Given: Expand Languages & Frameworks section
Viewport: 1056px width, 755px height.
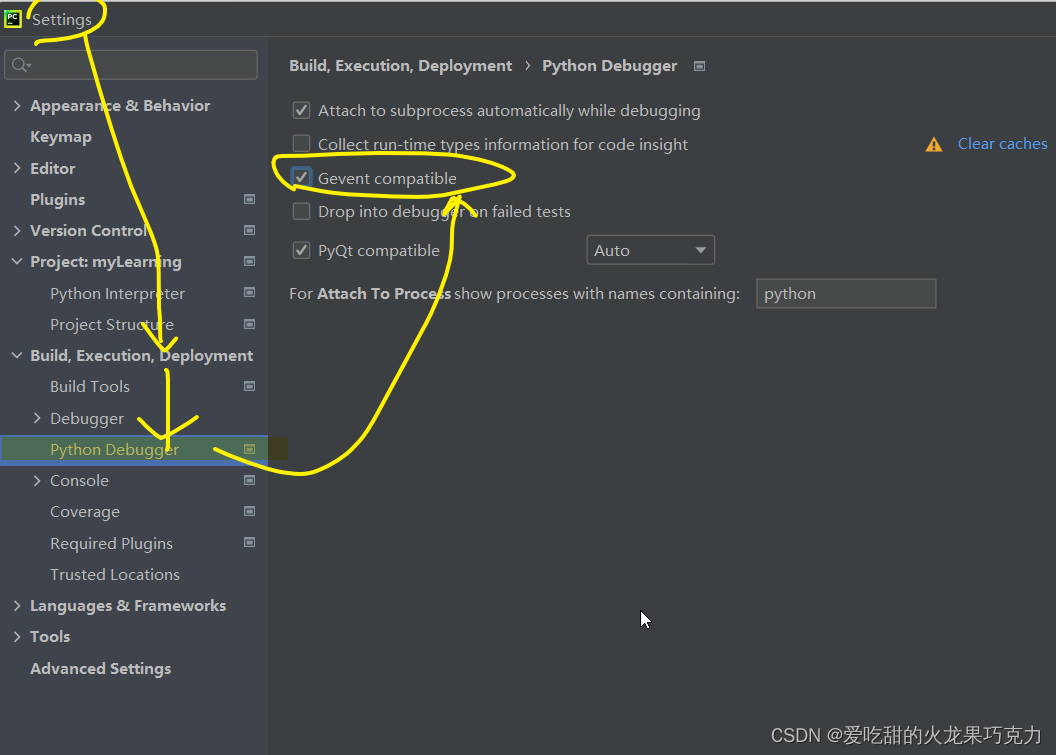Looking at the screenshot, I should click(17, 605).
